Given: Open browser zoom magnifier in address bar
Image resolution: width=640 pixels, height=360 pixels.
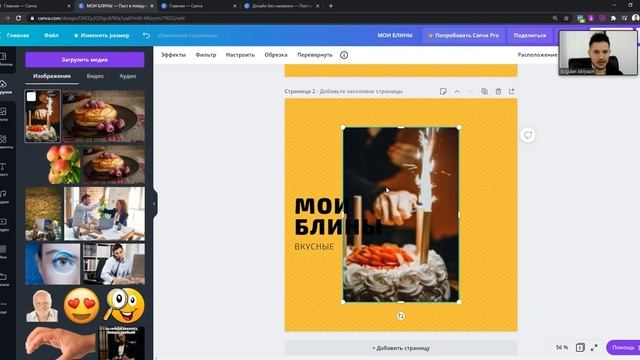Looking at the screenshot, I should point(555,18).
